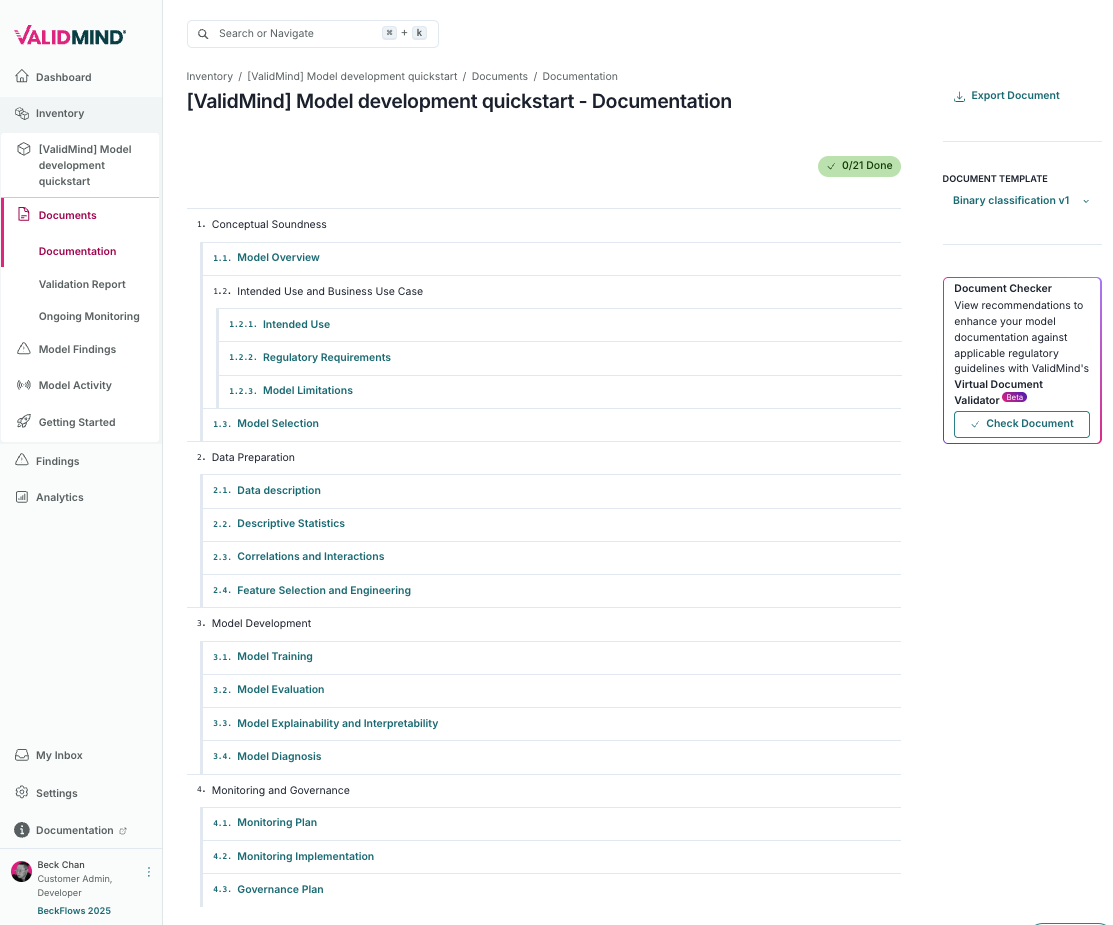1113x925 pixels.
Task: Select the Inventory sidebar icon
Action: 22,113
